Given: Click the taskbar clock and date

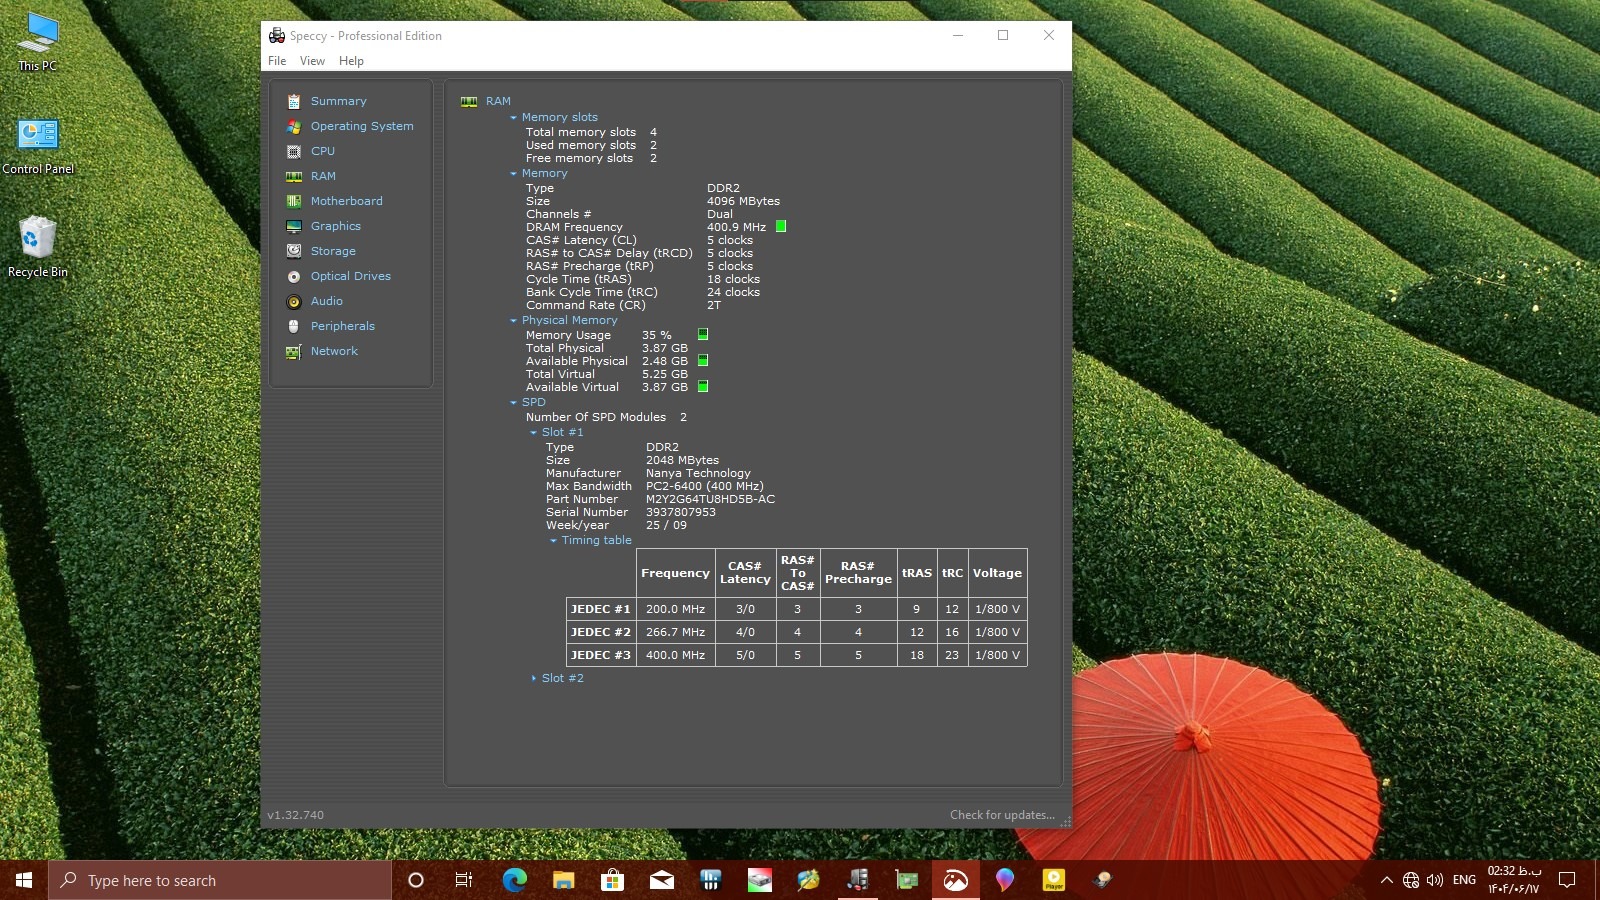Looking at the screenshot, I should (1514, 880).
